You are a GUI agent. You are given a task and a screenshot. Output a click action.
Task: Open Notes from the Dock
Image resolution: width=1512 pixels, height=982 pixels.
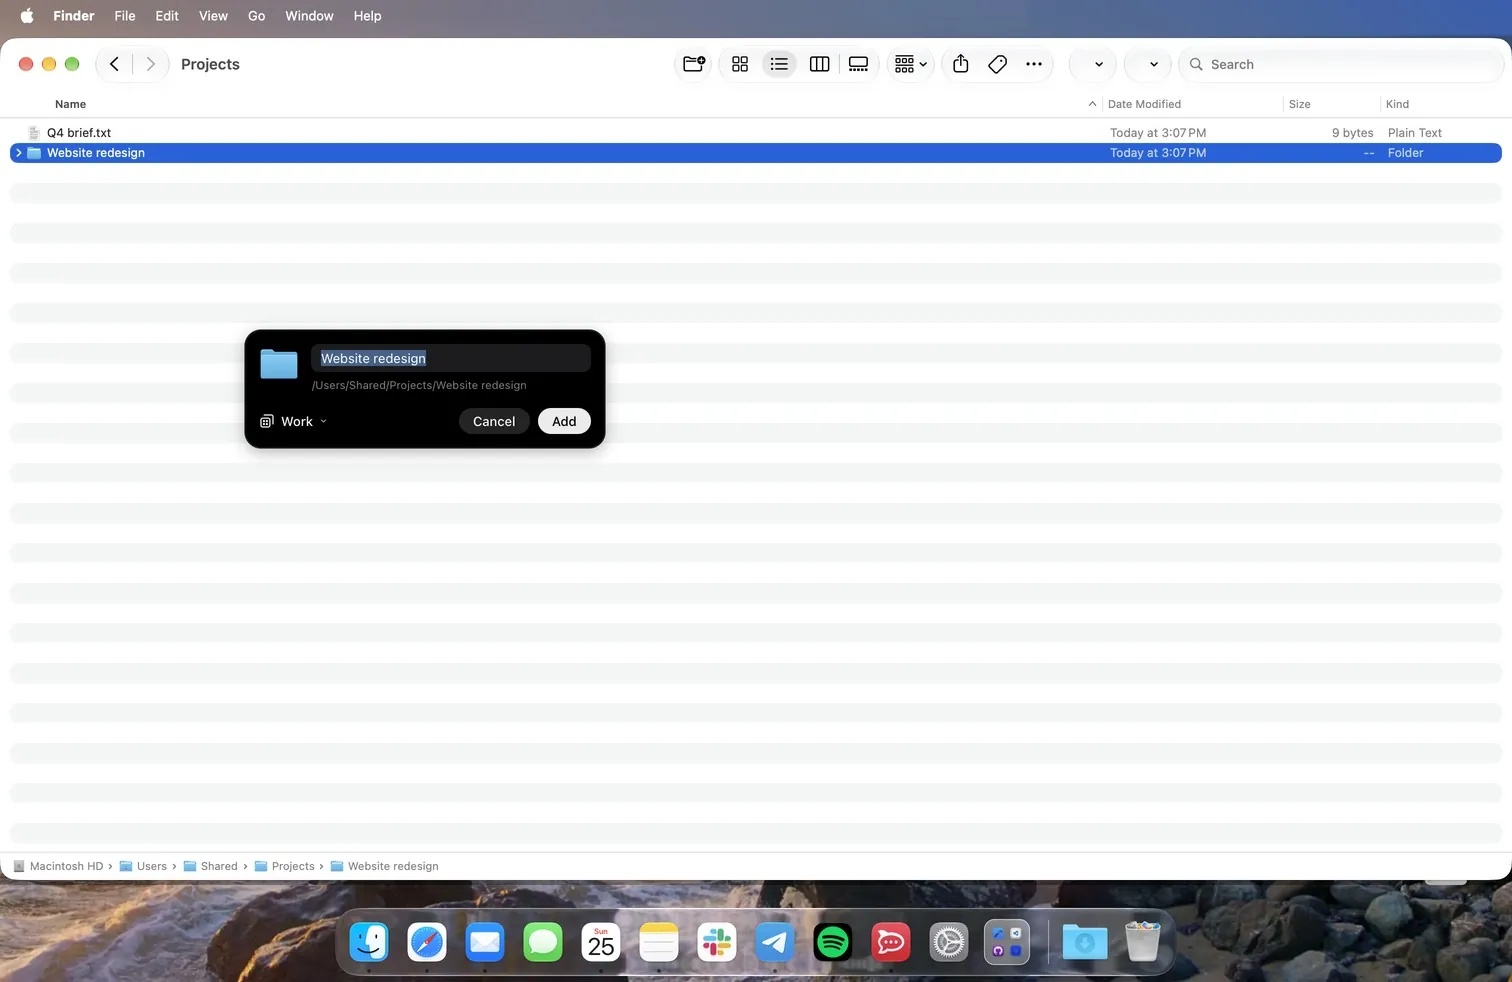[659, 942]
